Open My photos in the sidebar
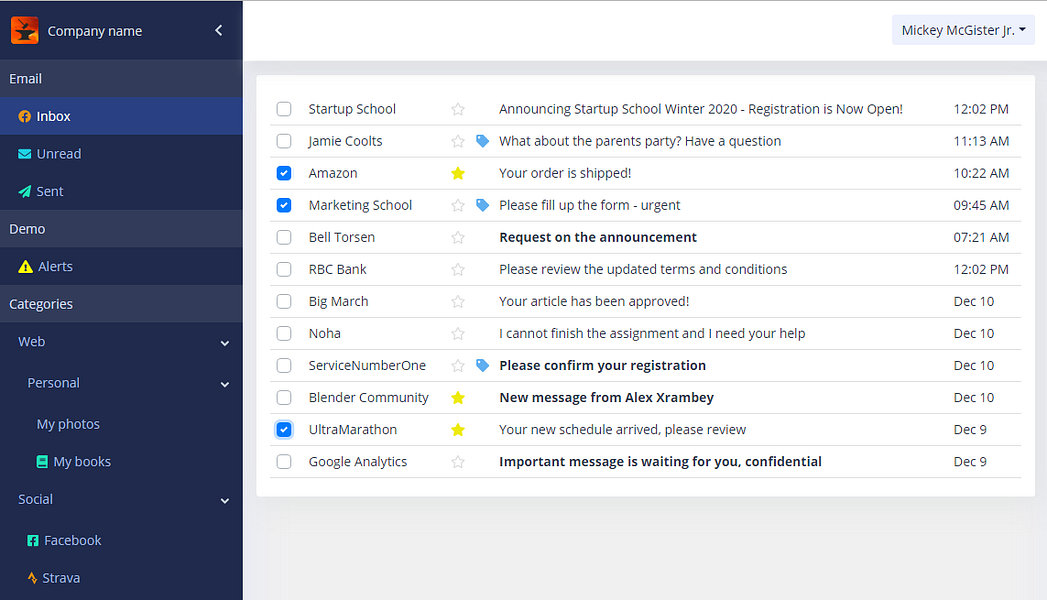1047x600 pixels. pos(68,424)
